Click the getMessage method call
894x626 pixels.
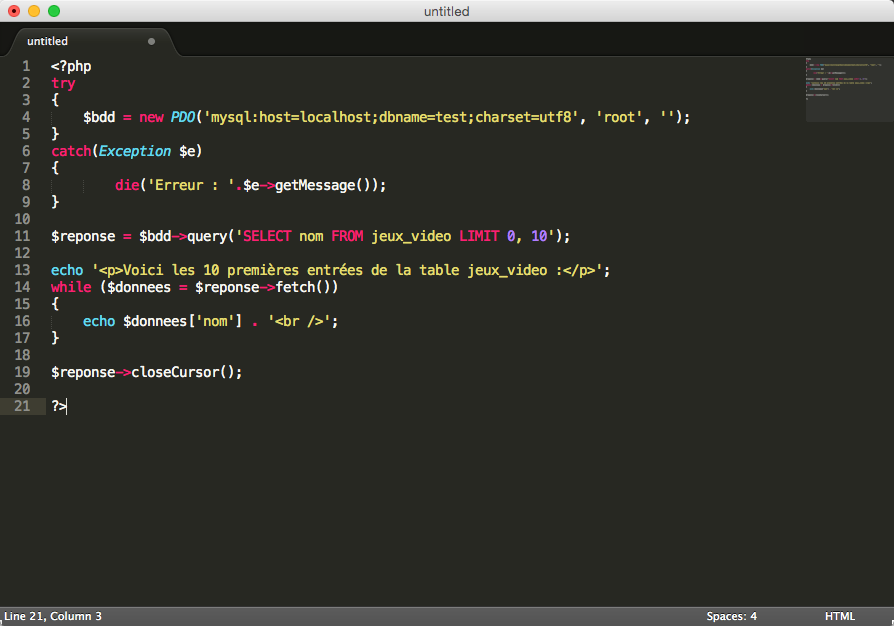coord(315,185)
